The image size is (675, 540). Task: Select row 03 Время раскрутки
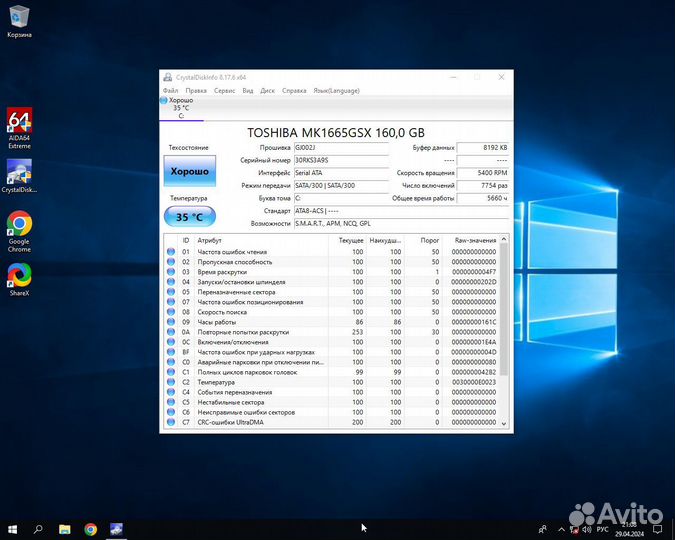[x=331, y=272]
